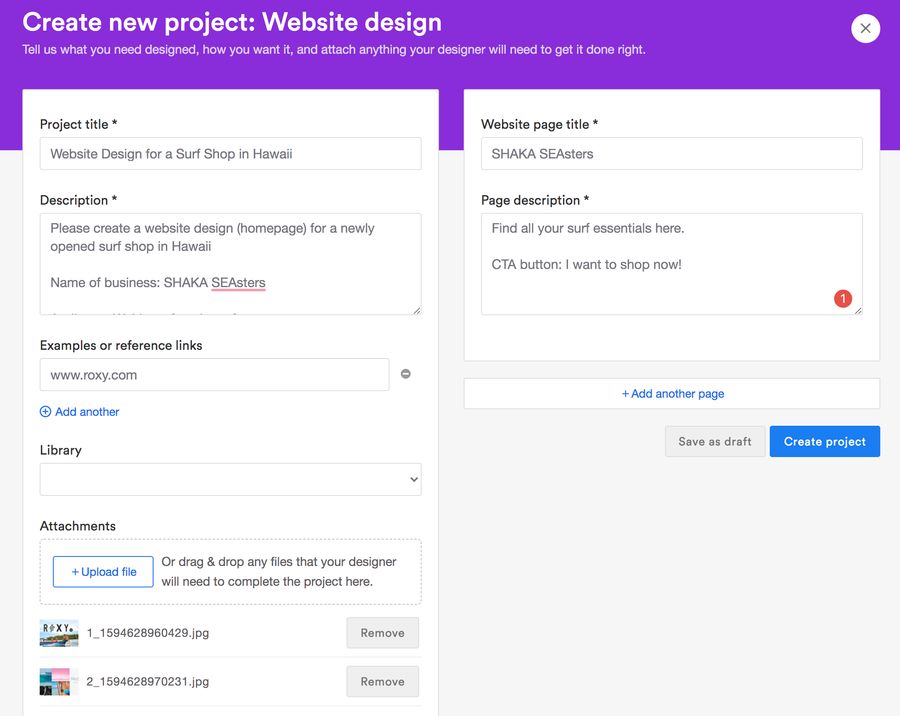Click the plus icon beside Add another
The height and width of the screenshot is (716, 900).
tap(45, 412)
